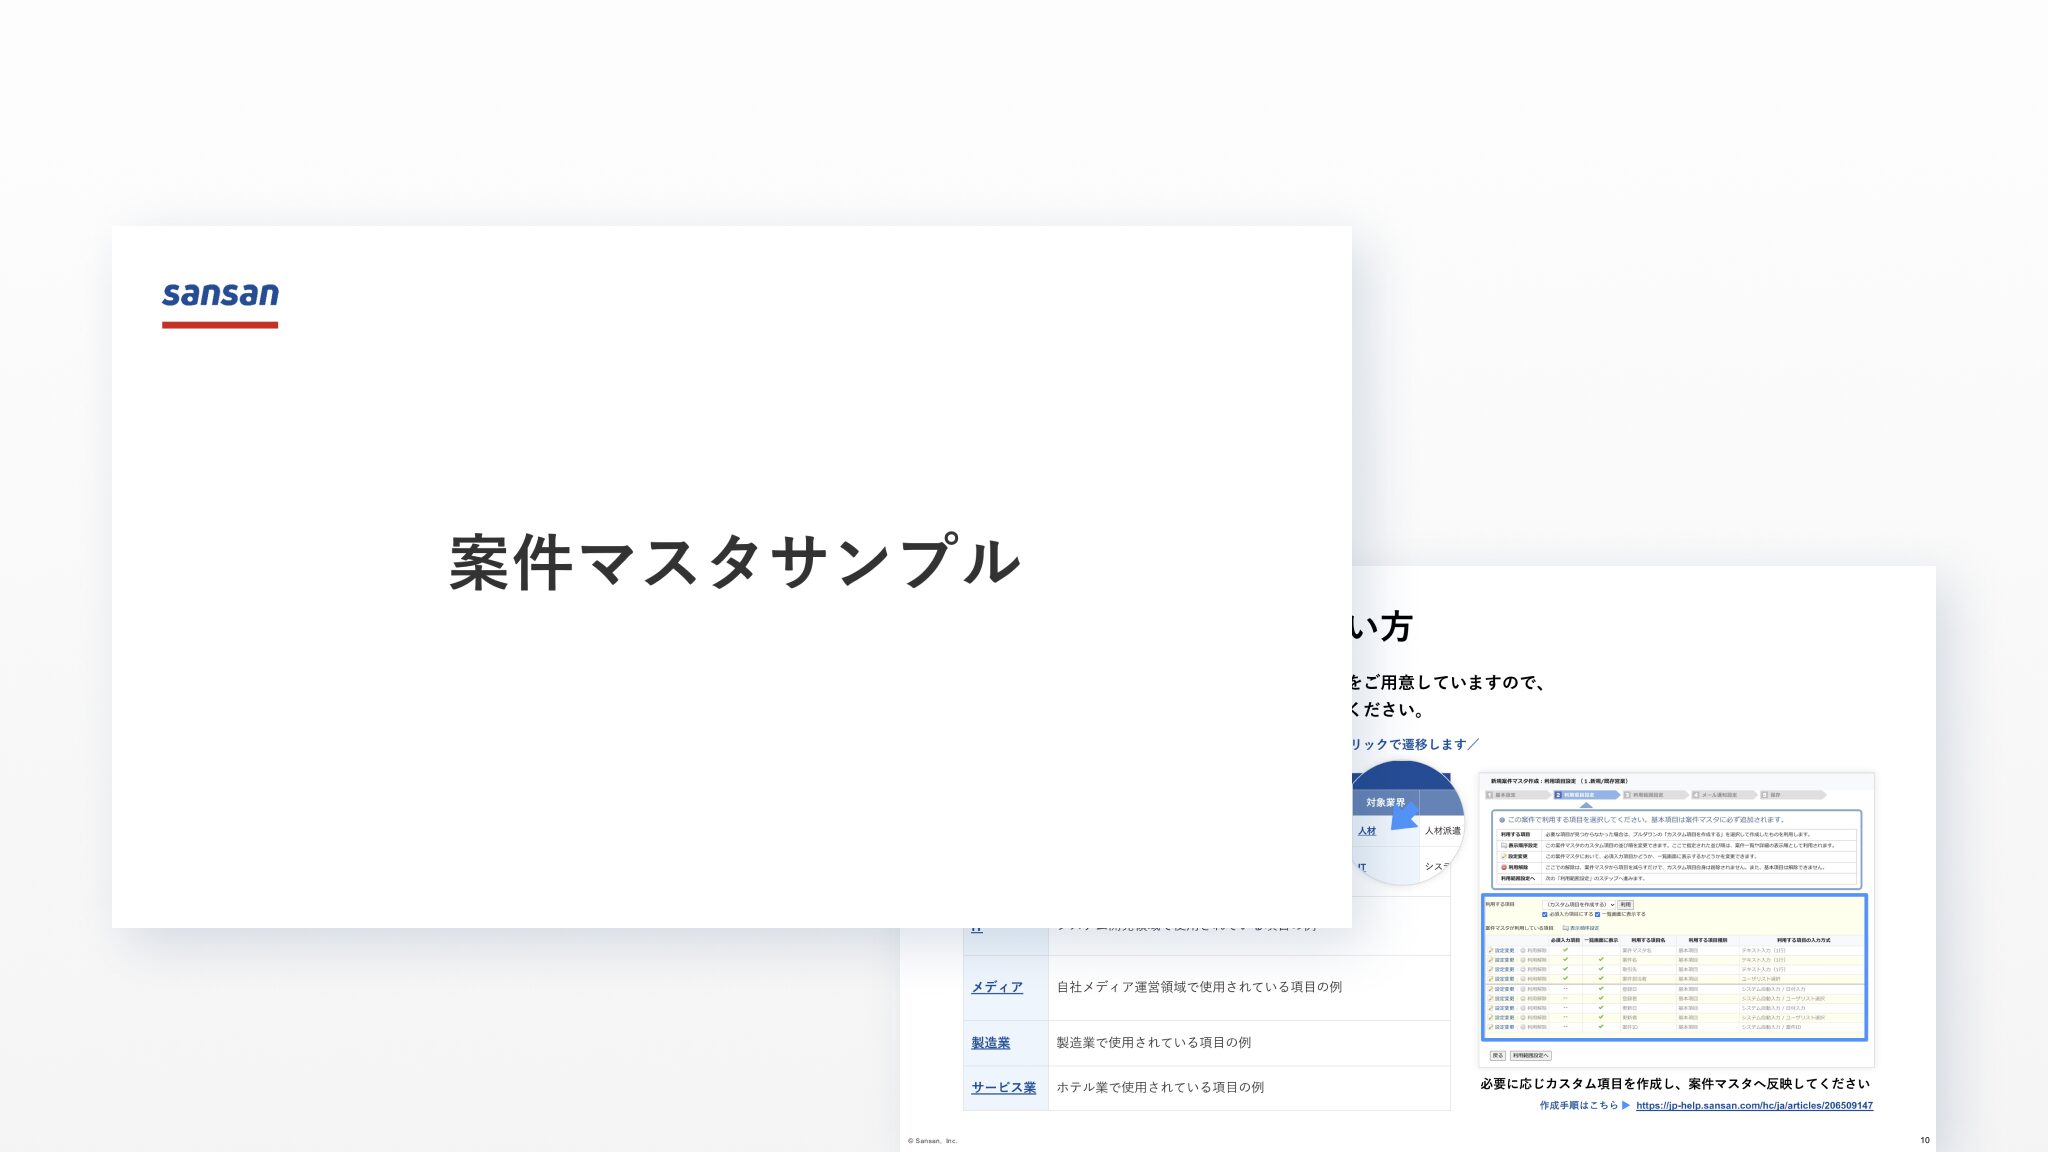Click the © Sansan, Inc. footer text

click(x=932, y=1141)
